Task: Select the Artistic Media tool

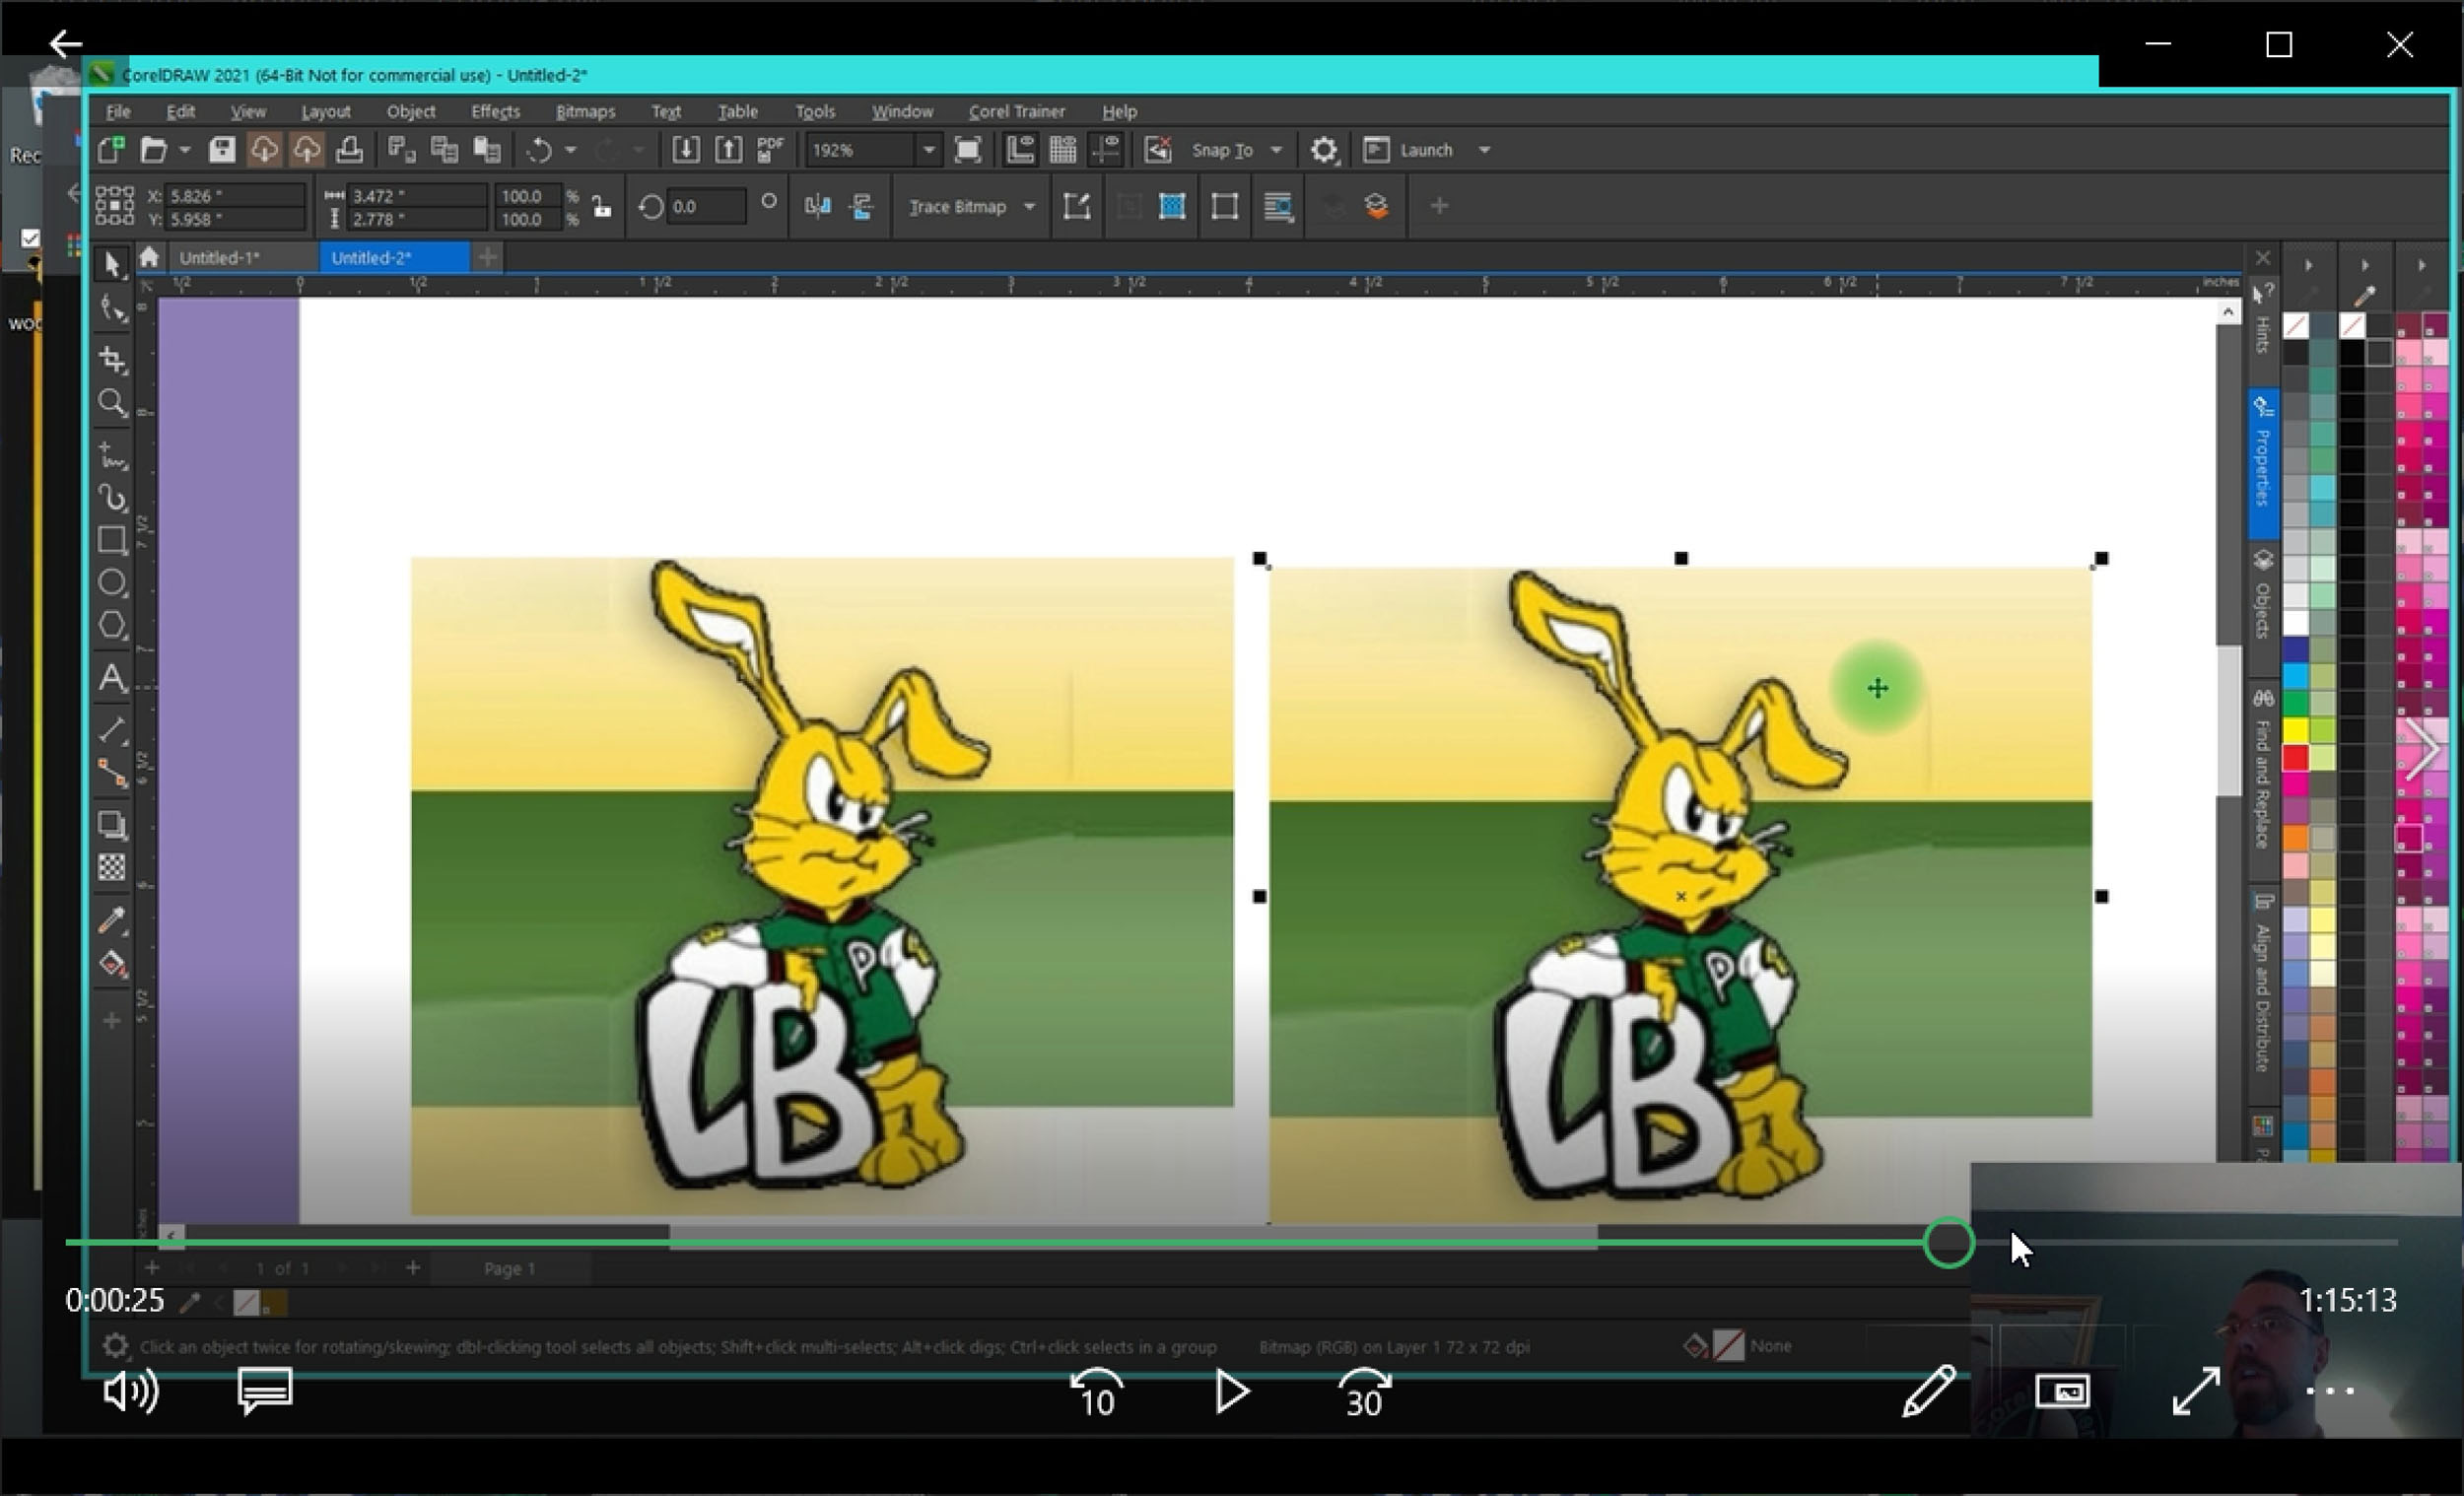Action: (112, 498)
